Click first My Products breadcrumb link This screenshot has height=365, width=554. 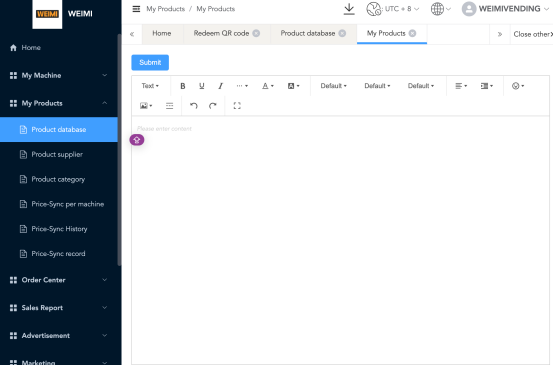[x=165, y=9]
